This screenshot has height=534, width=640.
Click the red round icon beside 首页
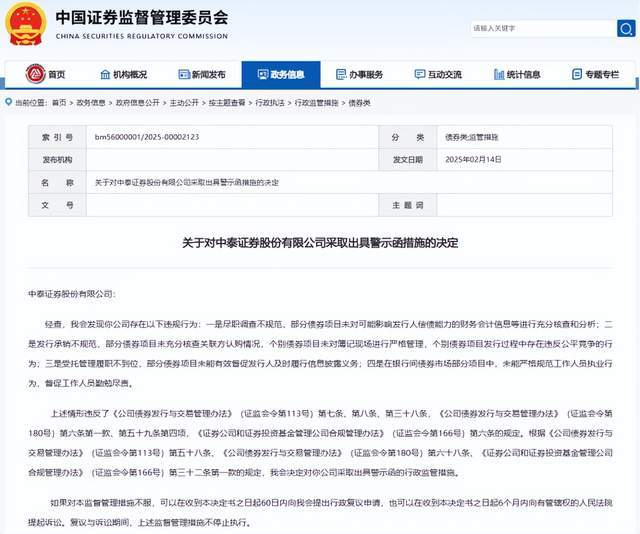[35, 74]
